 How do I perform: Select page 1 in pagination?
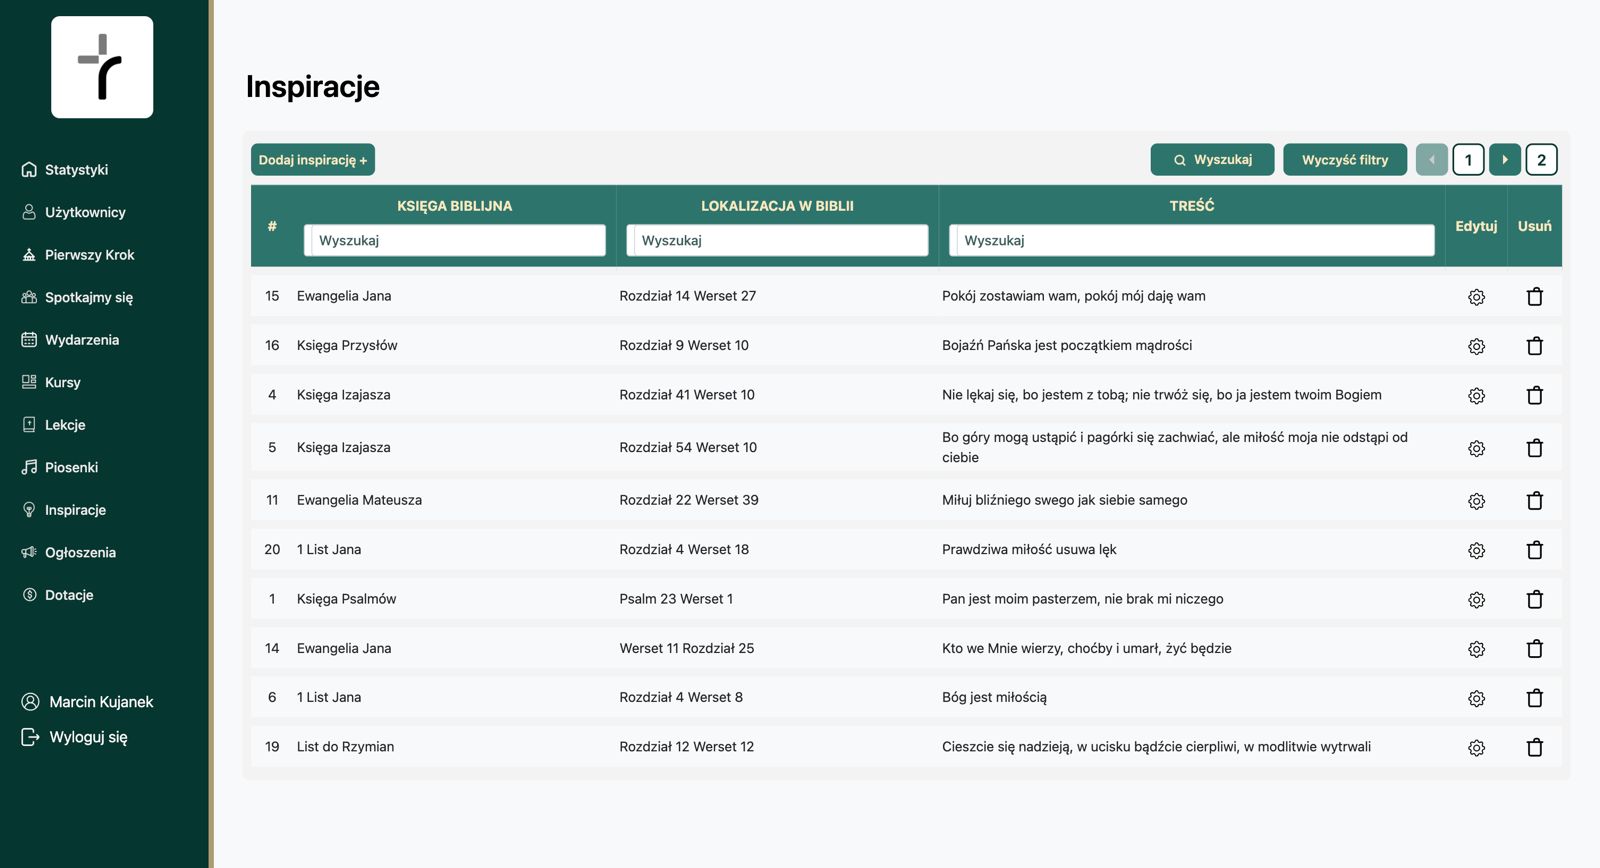tap(1468, 160)
